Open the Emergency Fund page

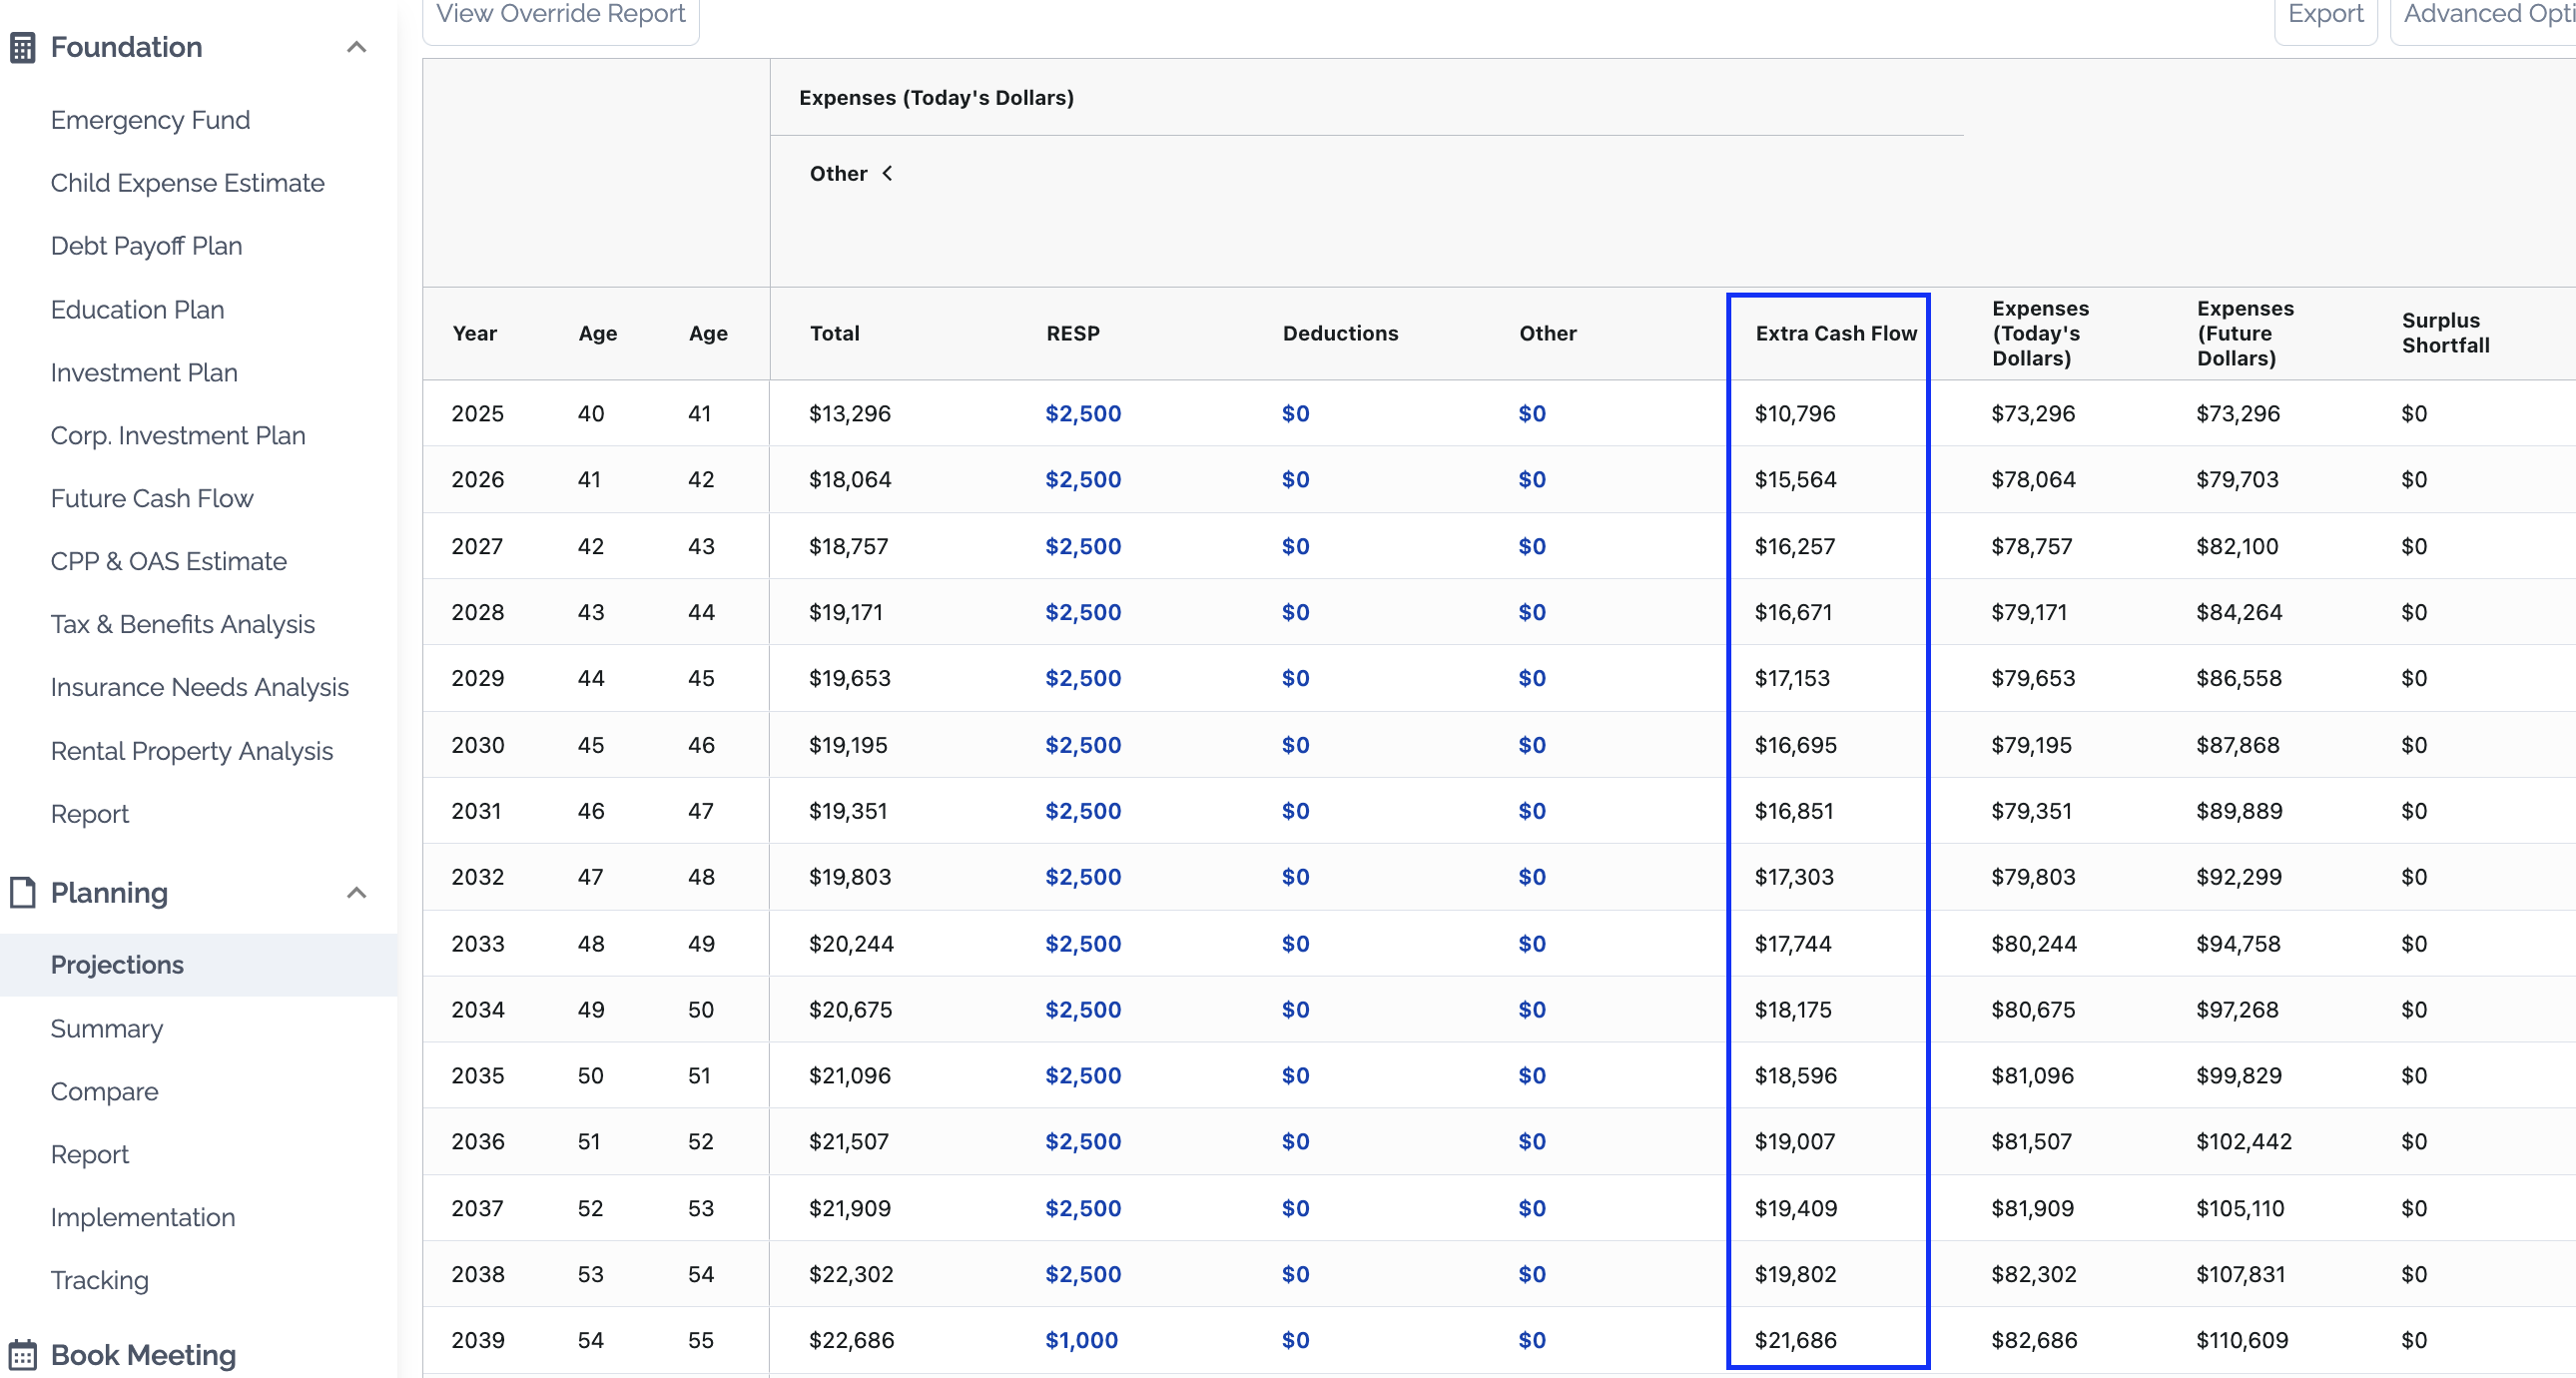point(150,120)
